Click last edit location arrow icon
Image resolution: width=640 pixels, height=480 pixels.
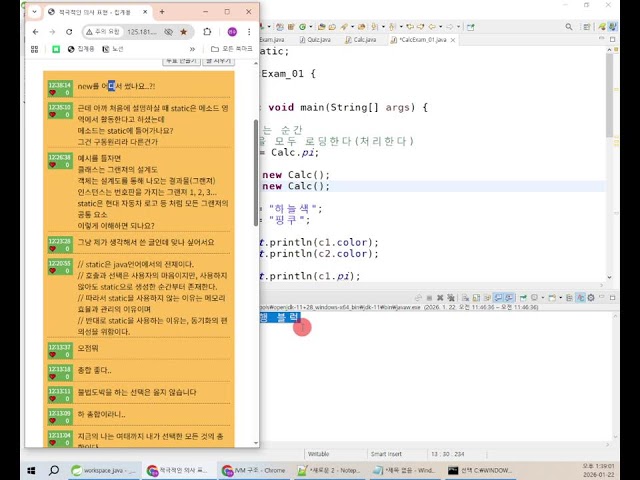(410, 27)
